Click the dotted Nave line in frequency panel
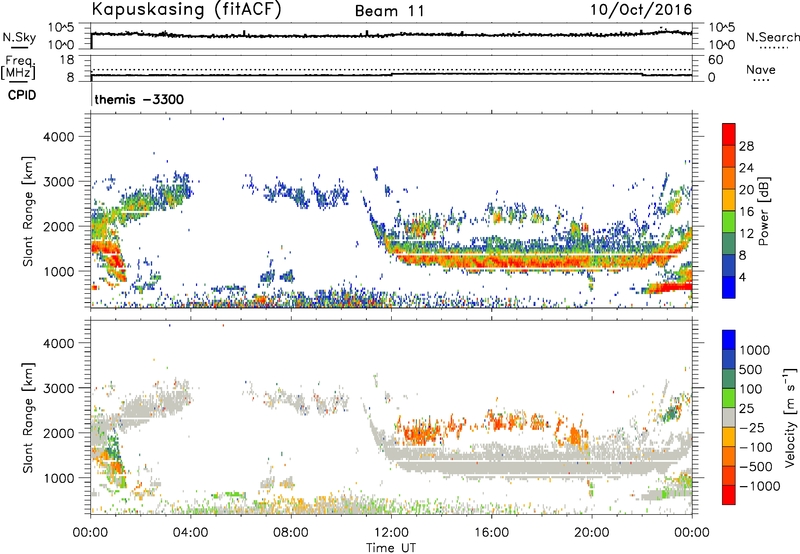The image size is (800, 554). [391, 69]
